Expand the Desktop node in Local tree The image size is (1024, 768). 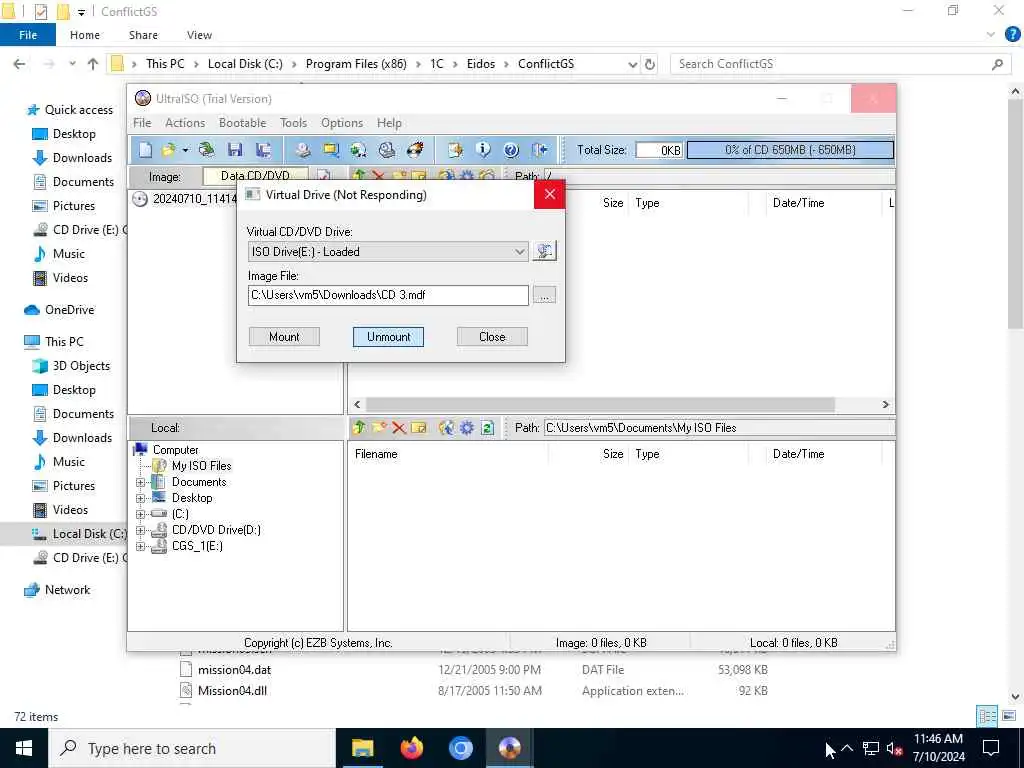[x=140, y=498]
